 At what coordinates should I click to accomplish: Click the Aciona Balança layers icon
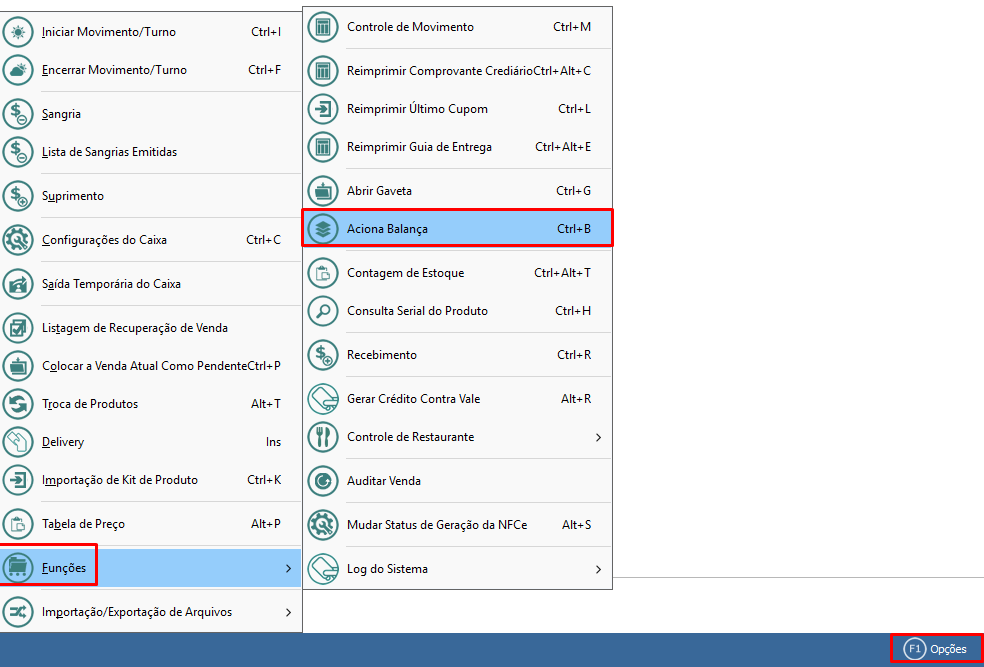323,229
